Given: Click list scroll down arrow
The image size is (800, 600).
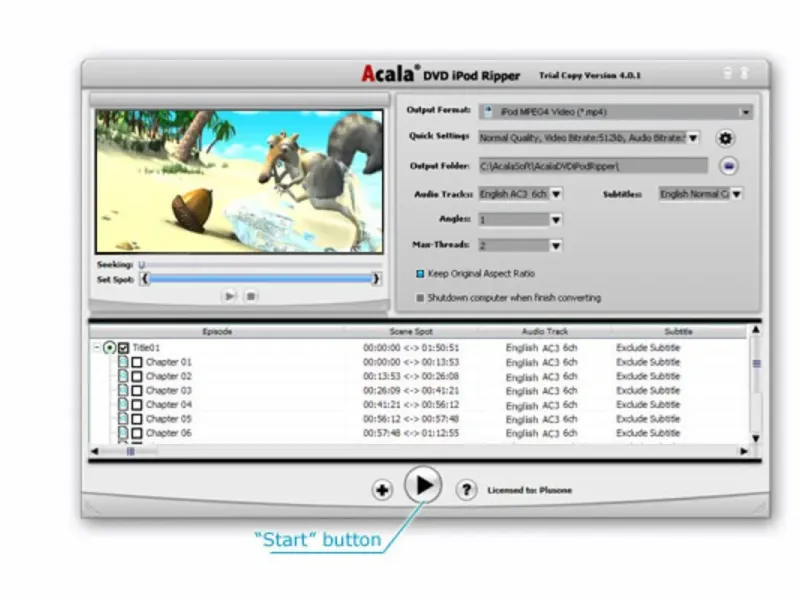Looking at the screenshot, I should (x=756, y=438).
